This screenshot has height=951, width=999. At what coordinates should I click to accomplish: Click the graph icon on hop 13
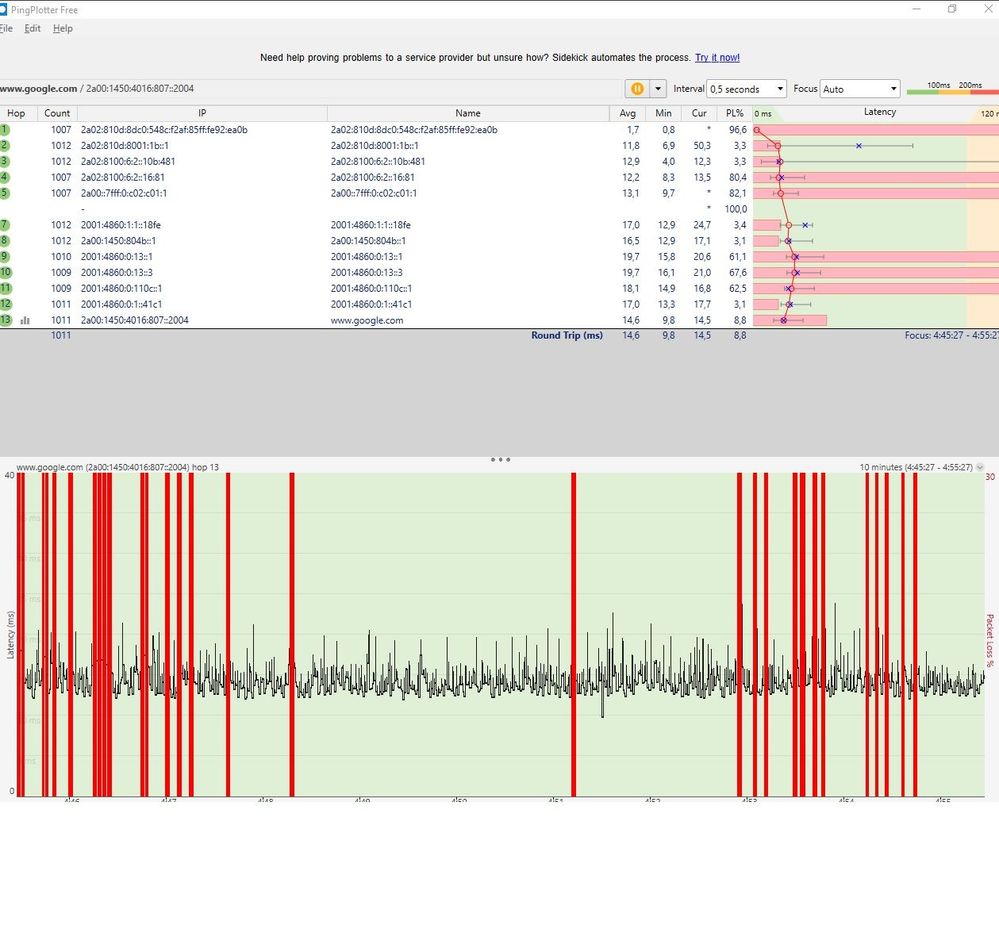point(25,321)
